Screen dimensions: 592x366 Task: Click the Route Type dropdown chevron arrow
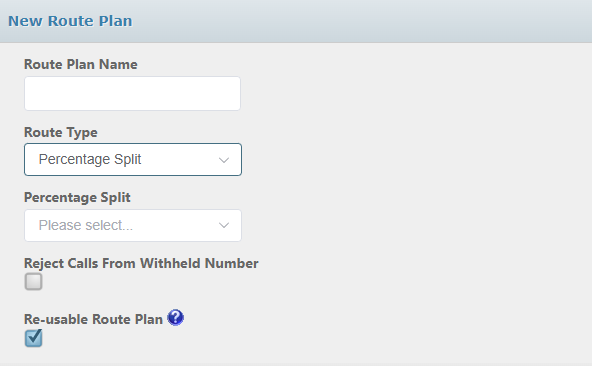coord(224,160)
